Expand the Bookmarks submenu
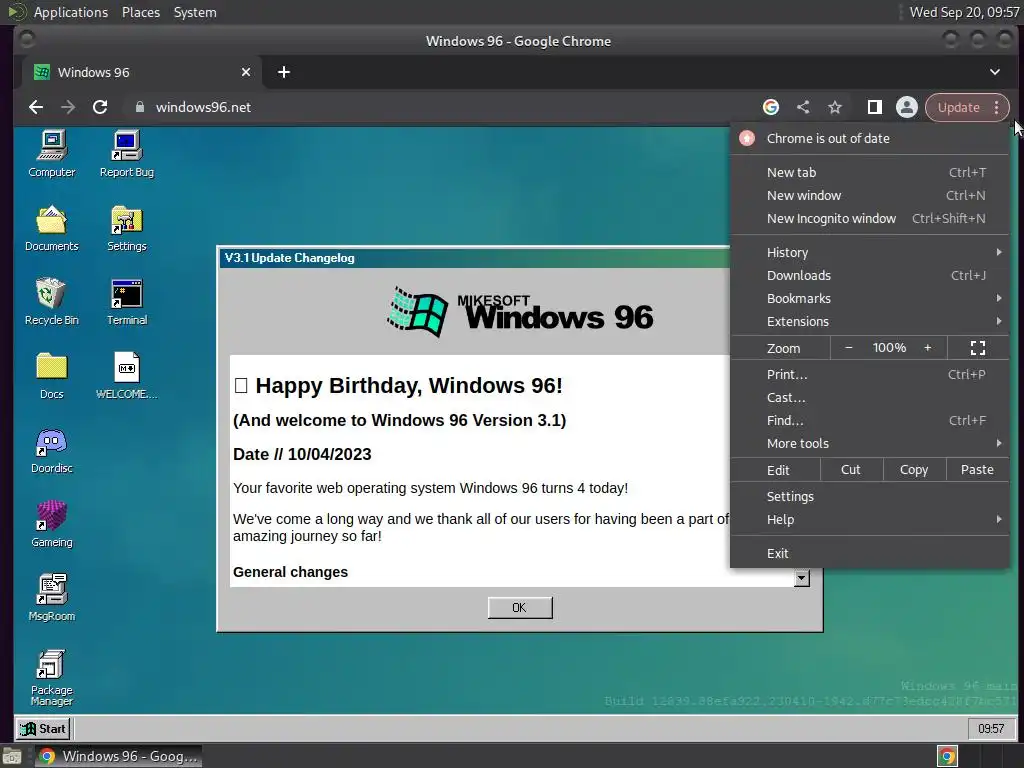Image resolution: width=1024 pixels, height=768 pixels. (870, 298)
